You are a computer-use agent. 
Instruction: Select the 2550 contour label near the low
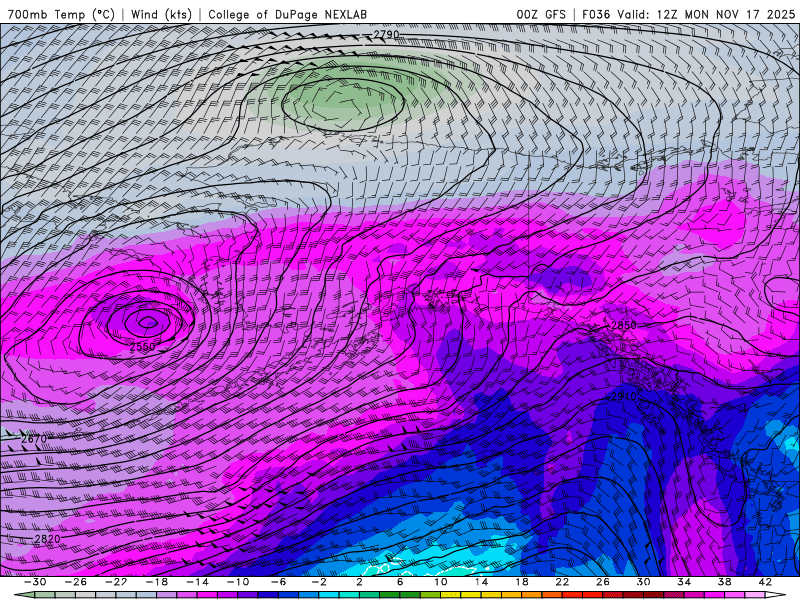point(142,347)
